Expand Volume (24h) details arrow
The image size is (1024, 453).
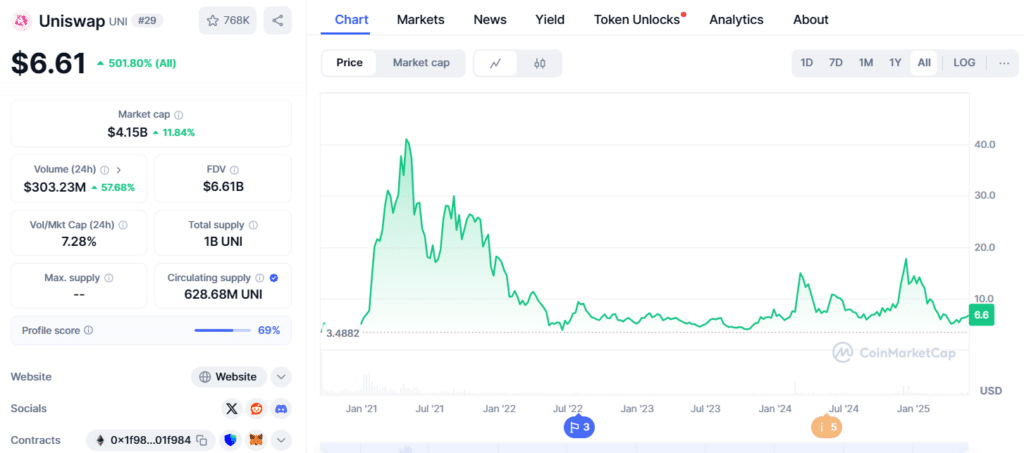click(119, 169)
